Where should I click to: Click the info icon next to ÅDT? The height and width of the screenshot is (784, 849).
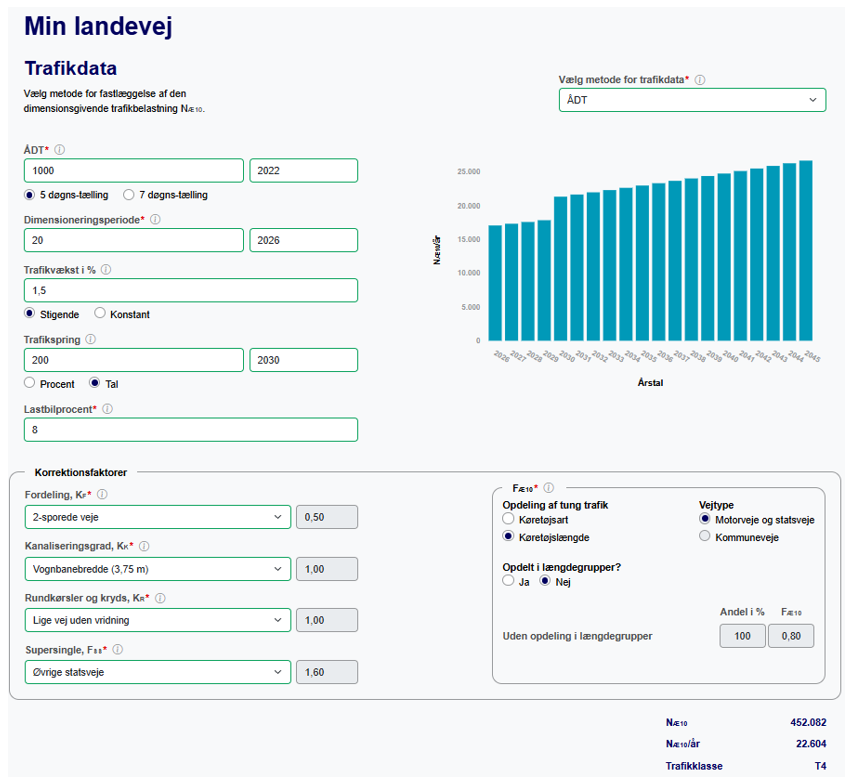coord(60,150)
